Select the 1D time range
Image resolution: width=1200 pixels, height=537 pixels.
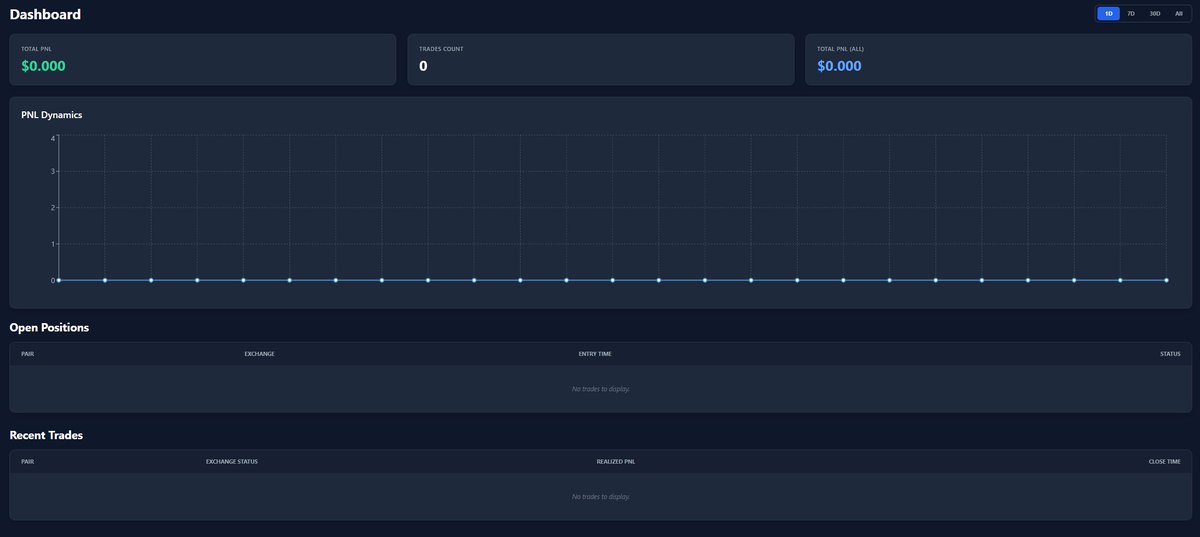point(1109,14)
